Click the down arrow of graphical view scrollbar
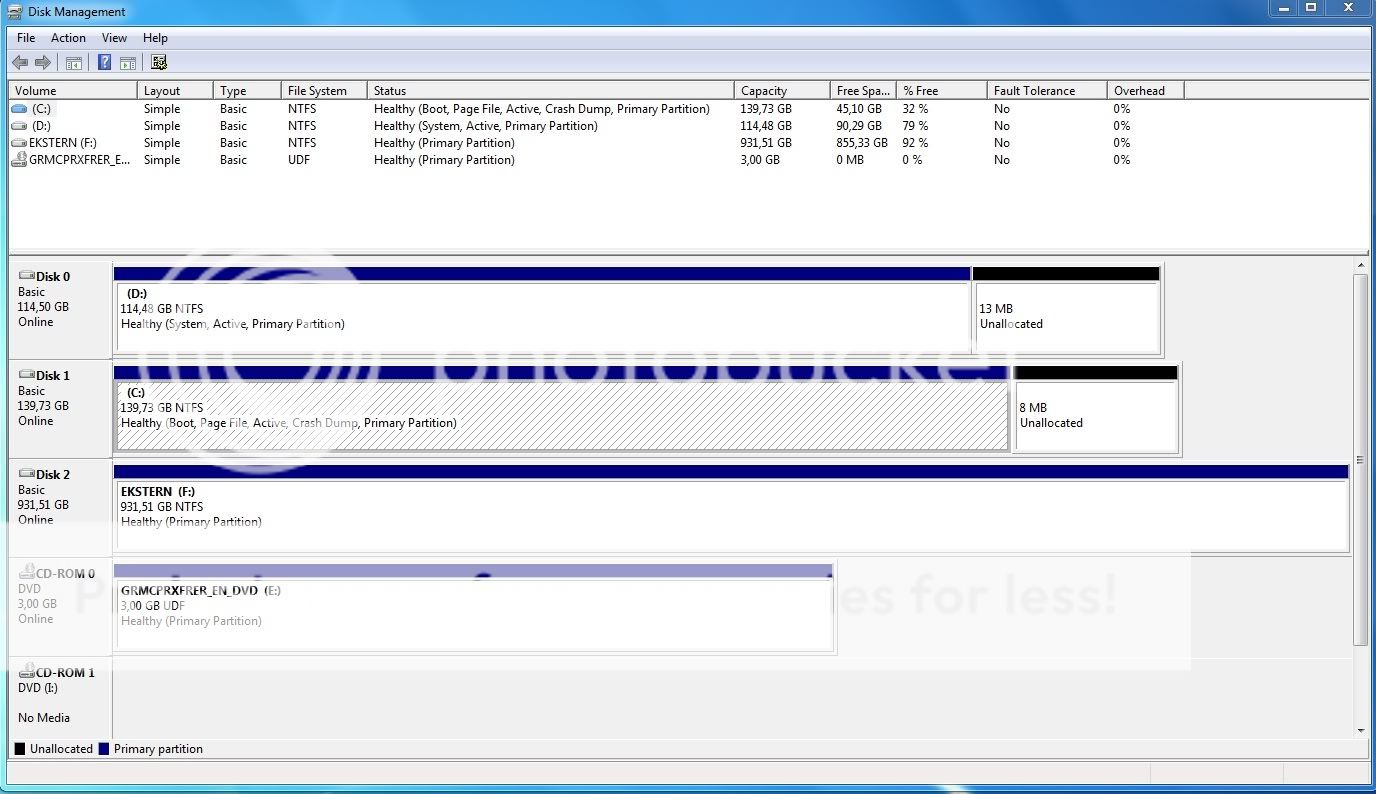 [1360, 731]
